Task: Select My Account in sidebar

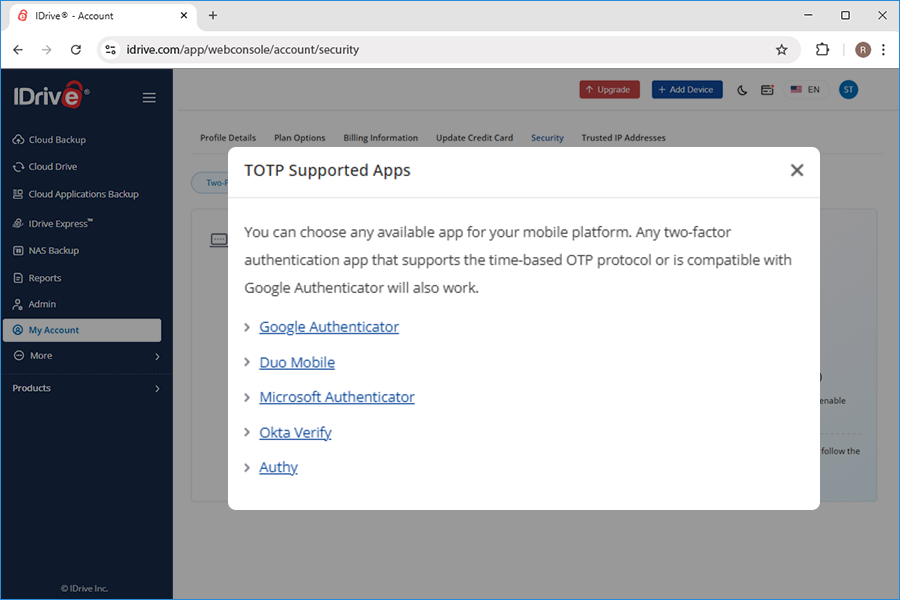Action: click(82, 330)
